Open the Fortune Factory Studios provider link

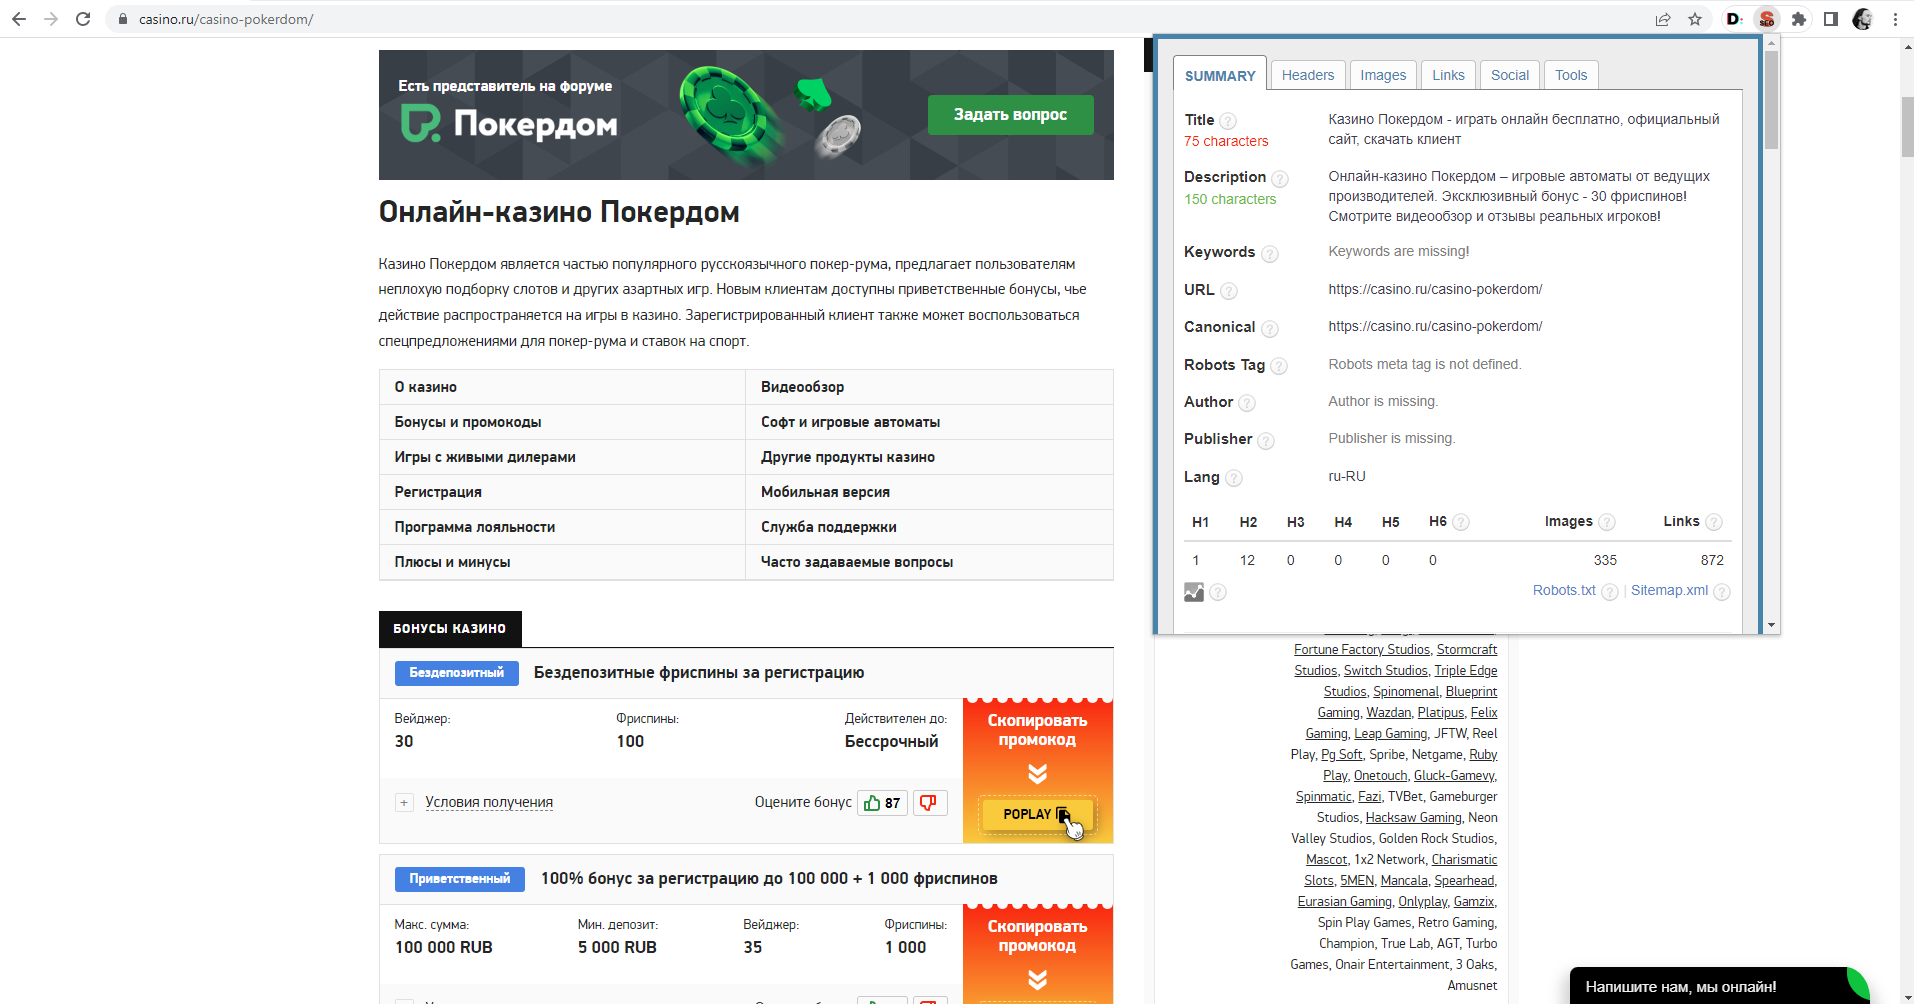coord(1362,649)
